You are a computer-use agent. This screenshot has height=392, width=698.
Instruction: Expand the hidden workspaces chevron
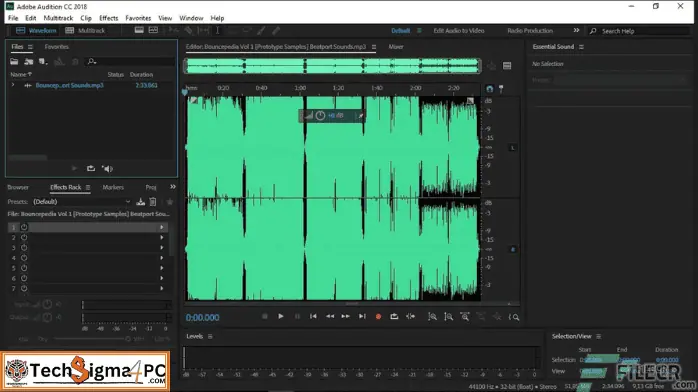576,30
